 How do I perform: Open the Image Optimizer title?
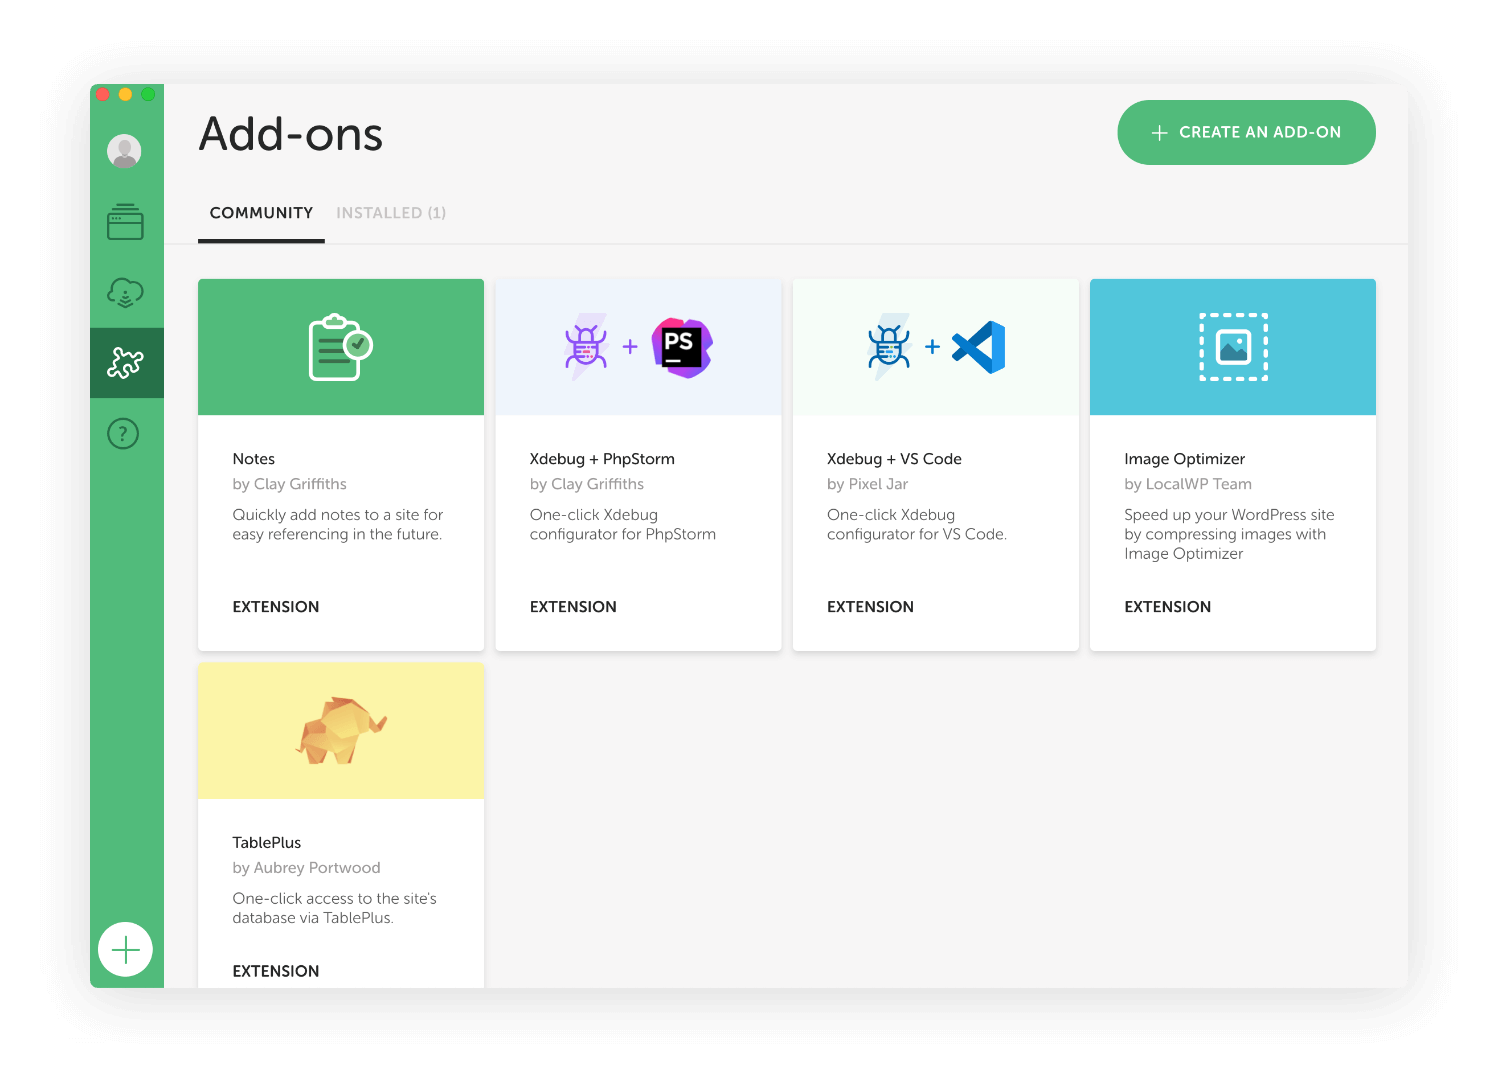[1184, 459]
